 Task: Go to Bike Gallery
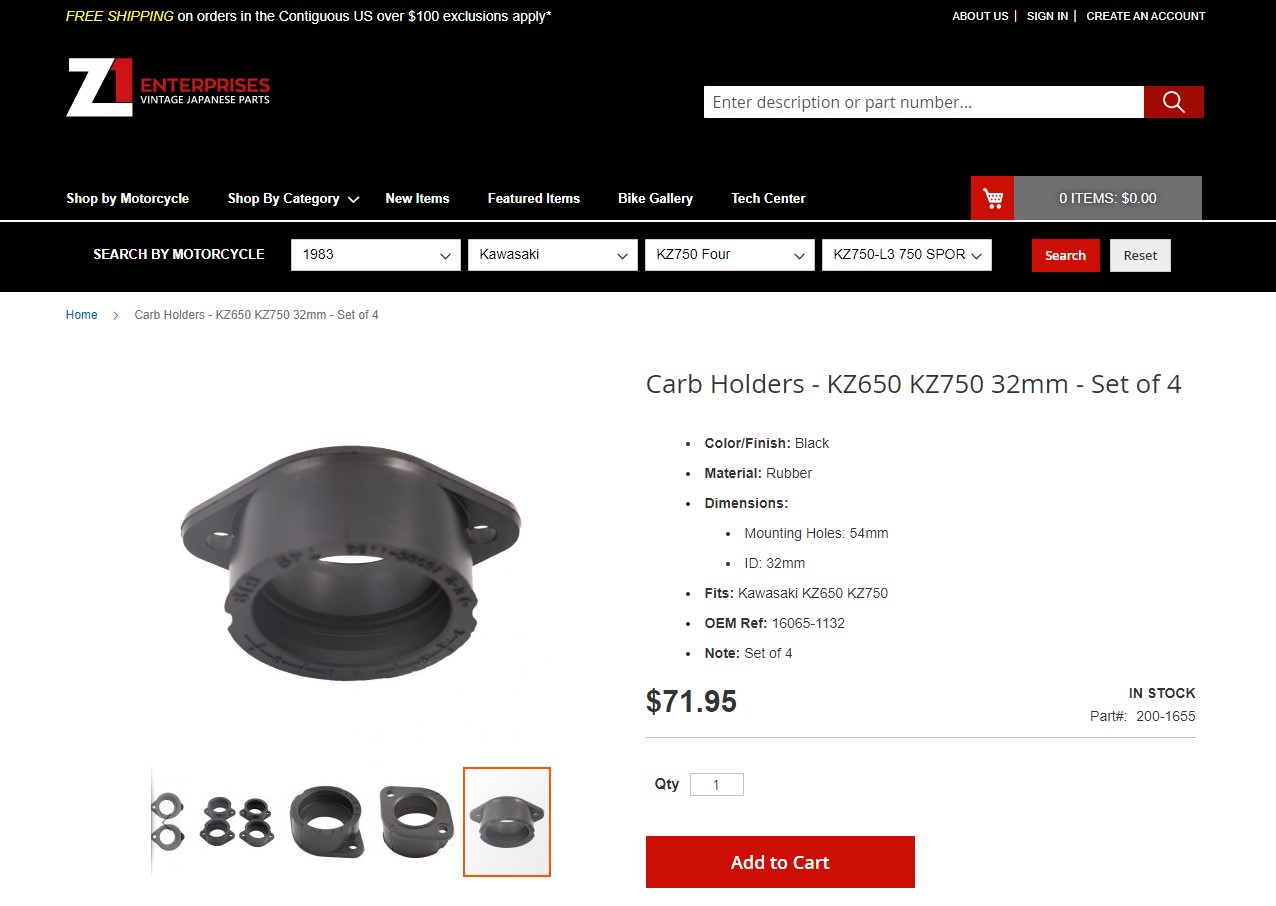tap(655, 198)
